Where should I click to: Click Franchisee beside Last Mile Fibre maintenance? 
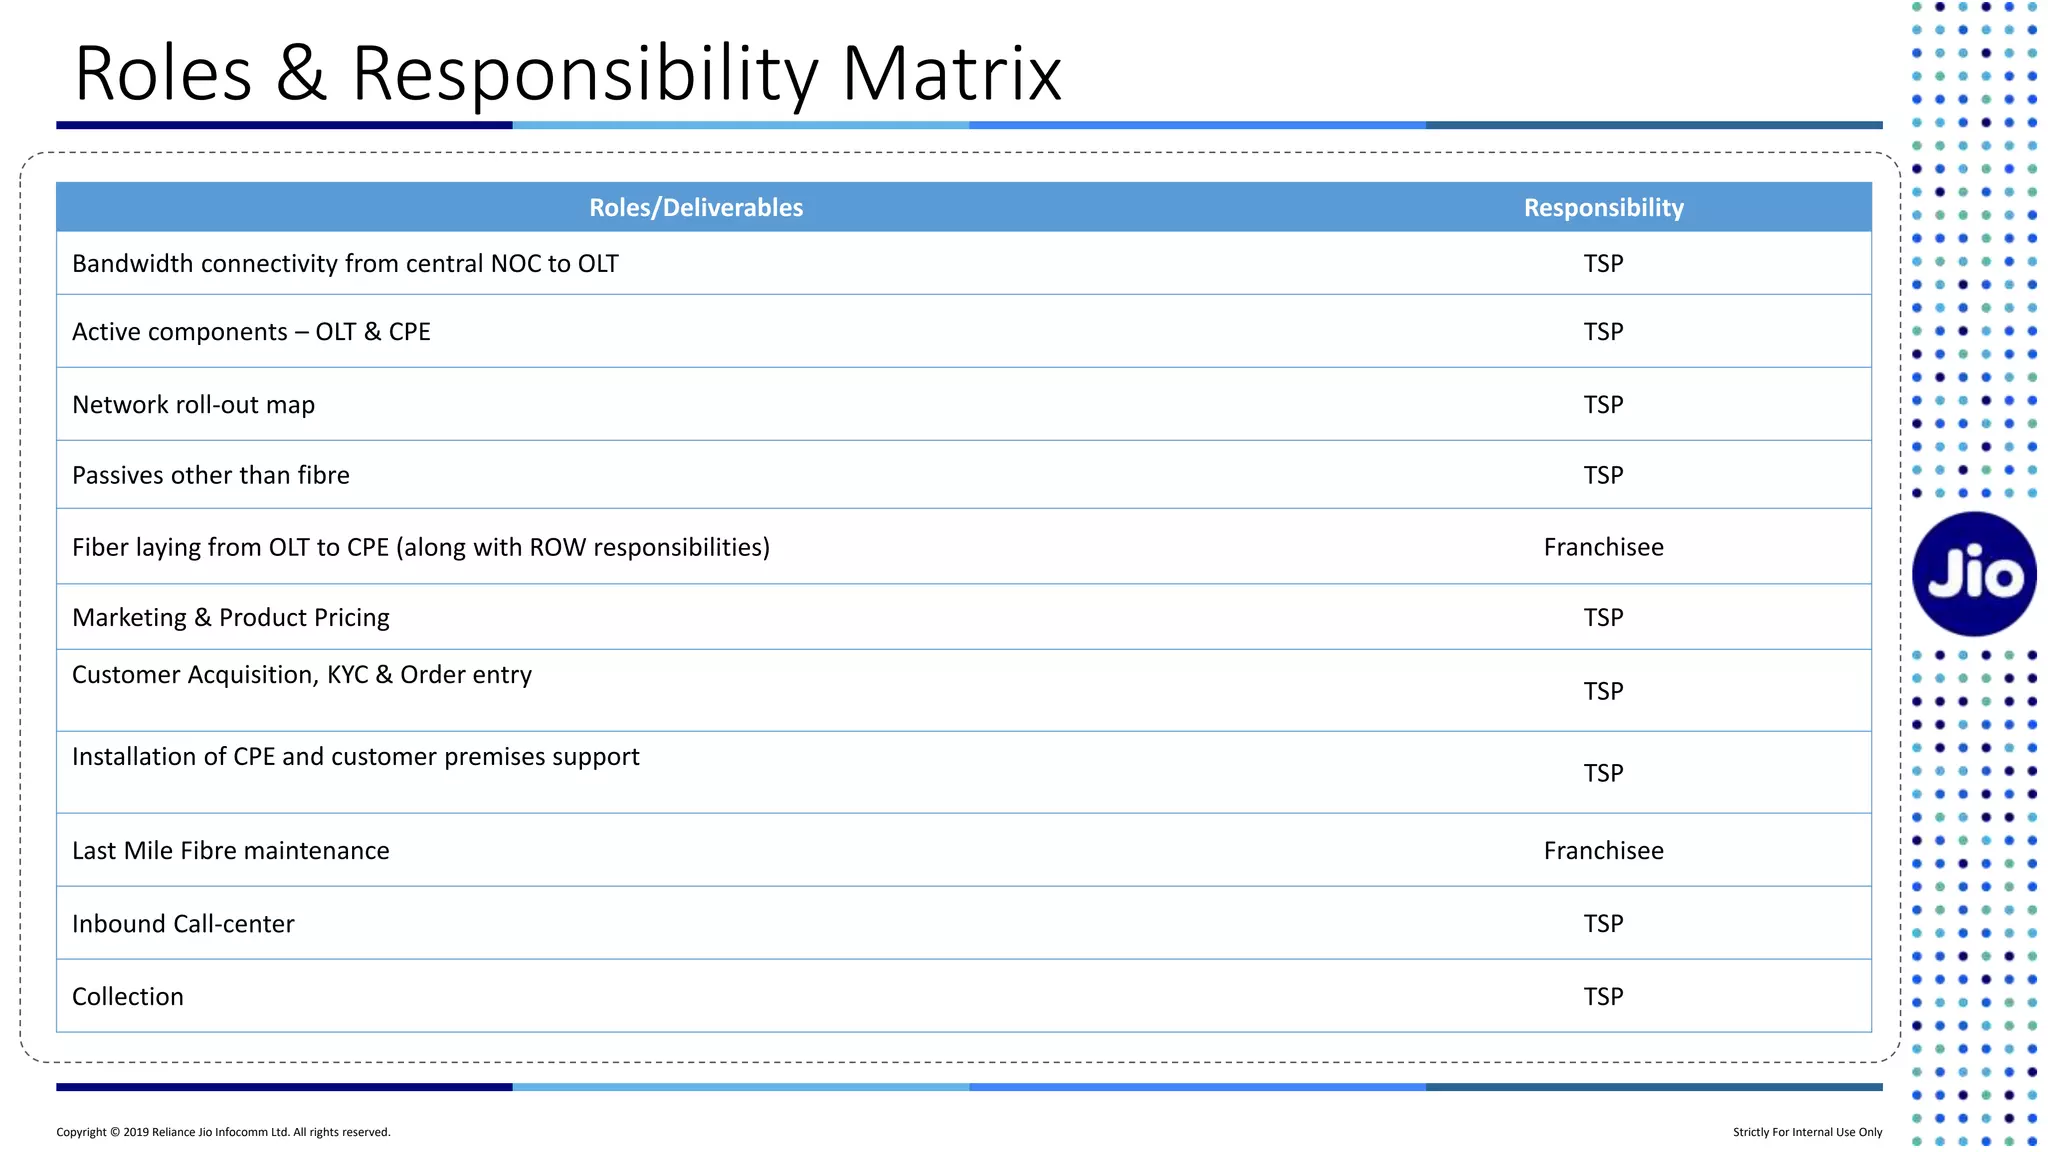(1603, 851)
